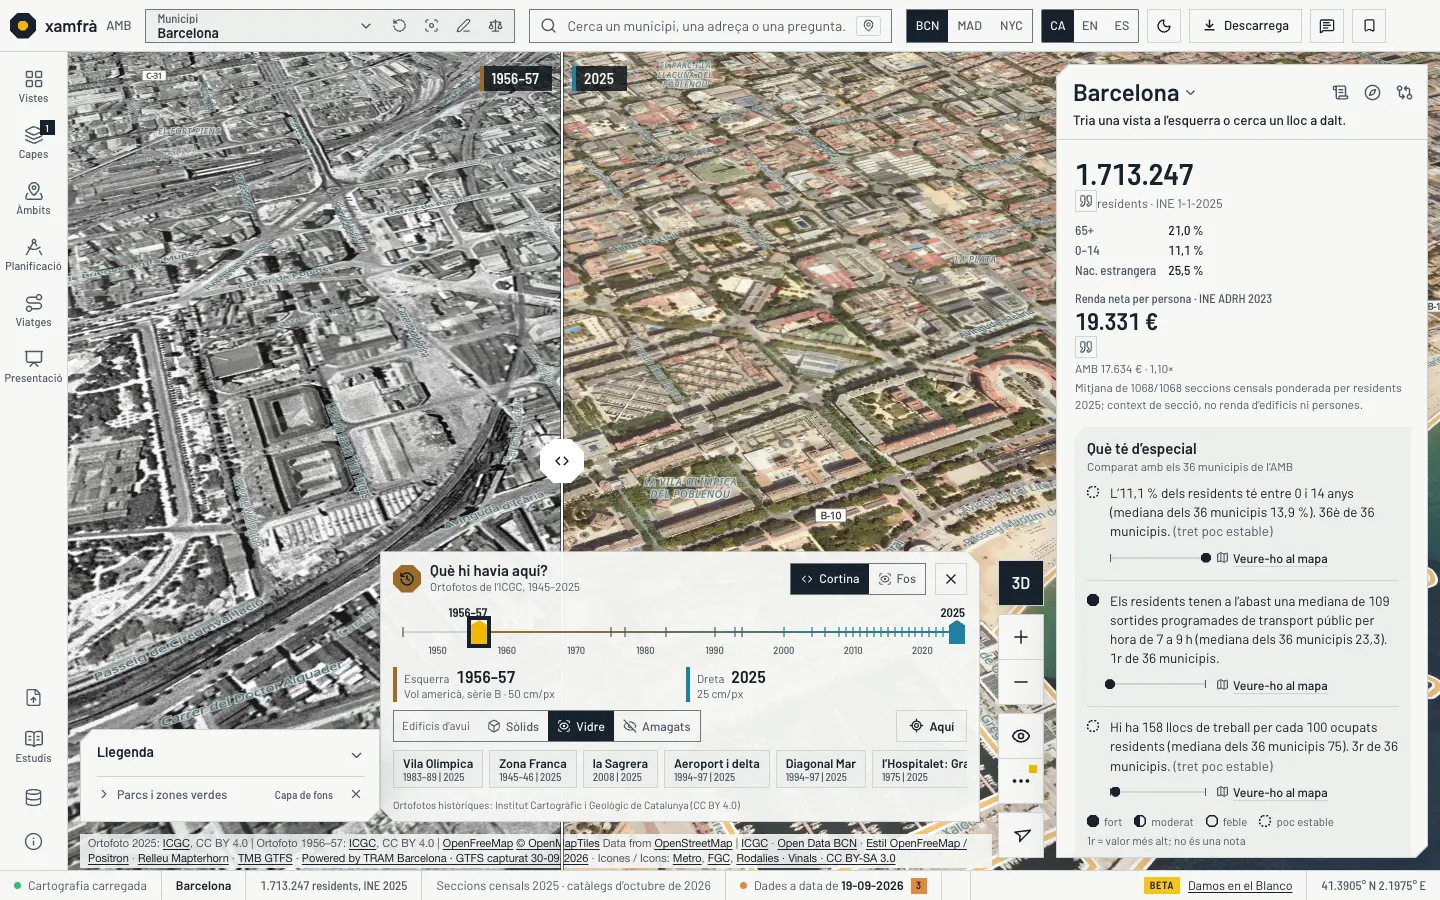The image size is (1440, 900).
Task: Click the route compare icon in Barcelona panel
Action: (1405, 93)
